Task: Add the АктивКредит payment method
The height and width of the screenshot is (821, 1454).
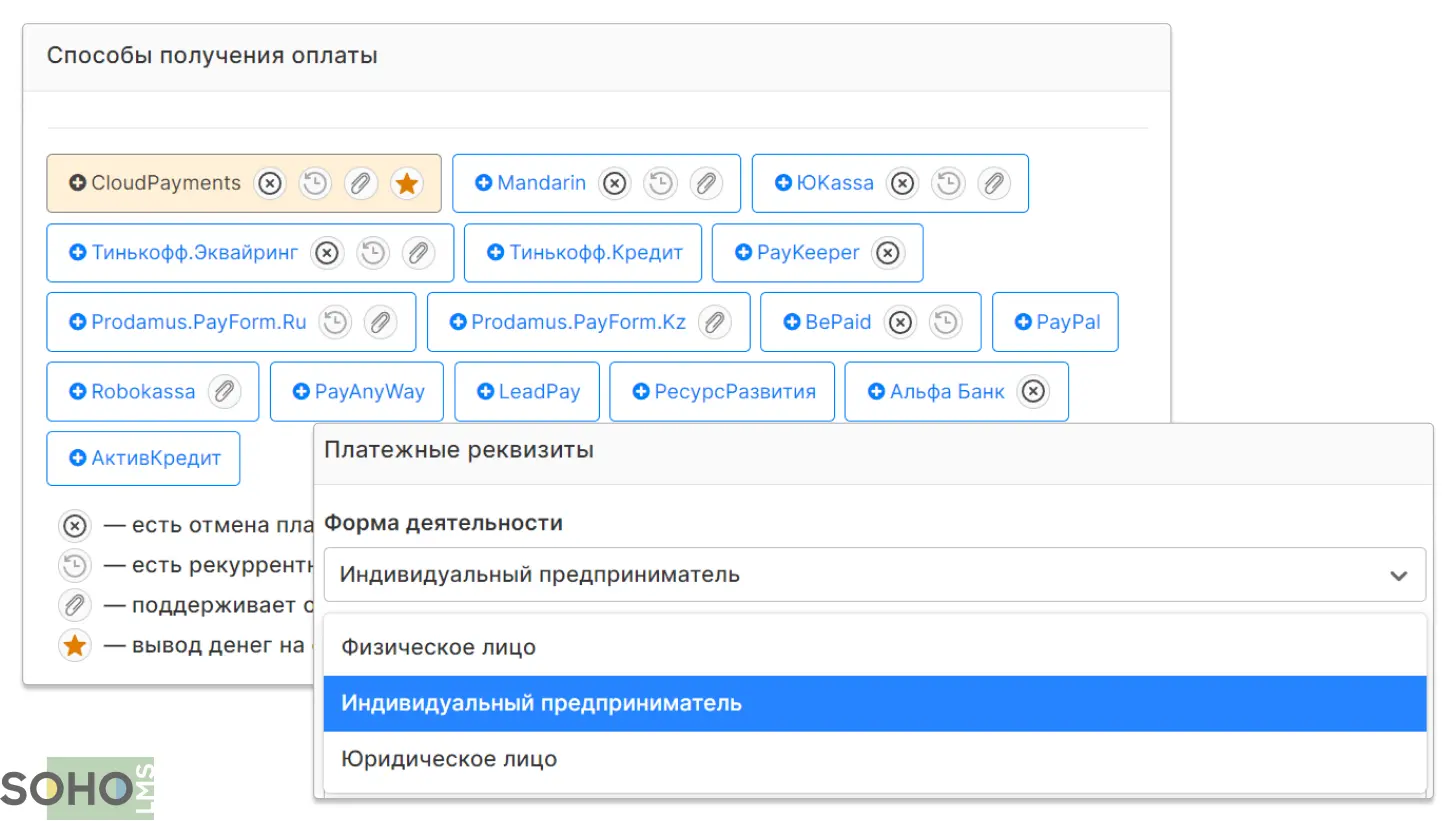Action: pyautogui.click(x=144, y=459)
